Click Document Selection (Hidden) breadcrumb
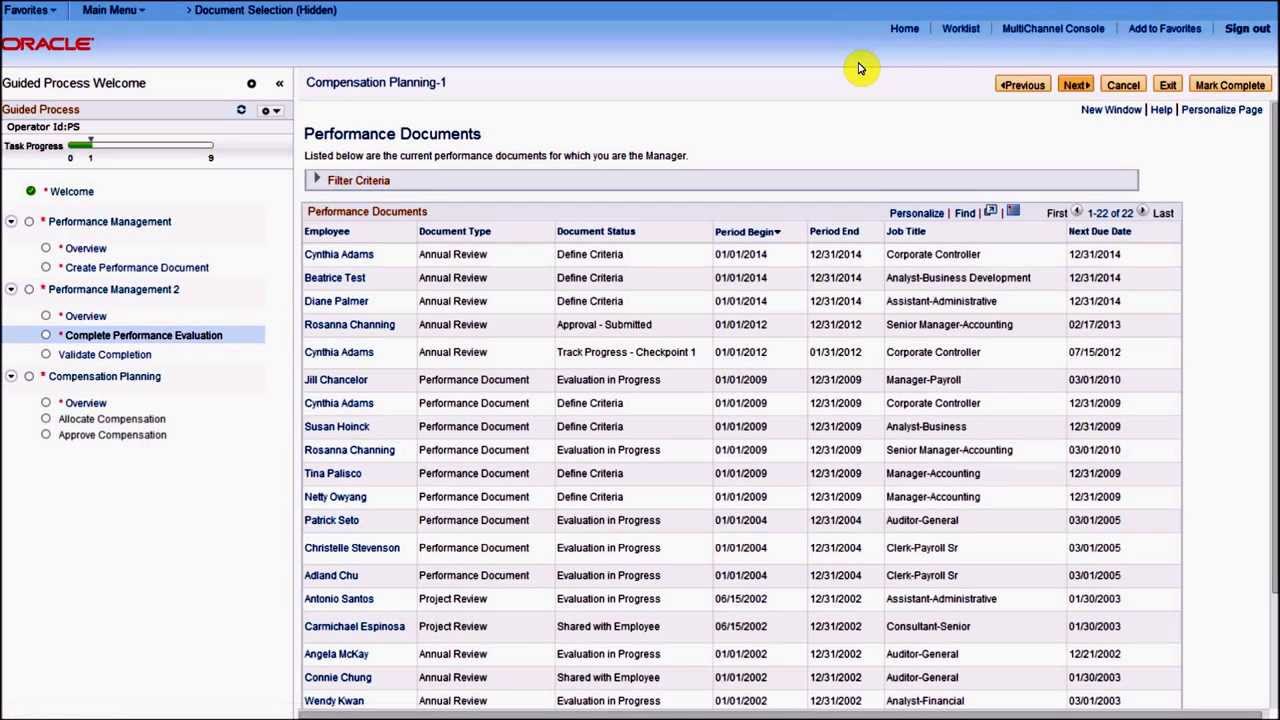Screen dimensions: 1280x720 [265, 10]
